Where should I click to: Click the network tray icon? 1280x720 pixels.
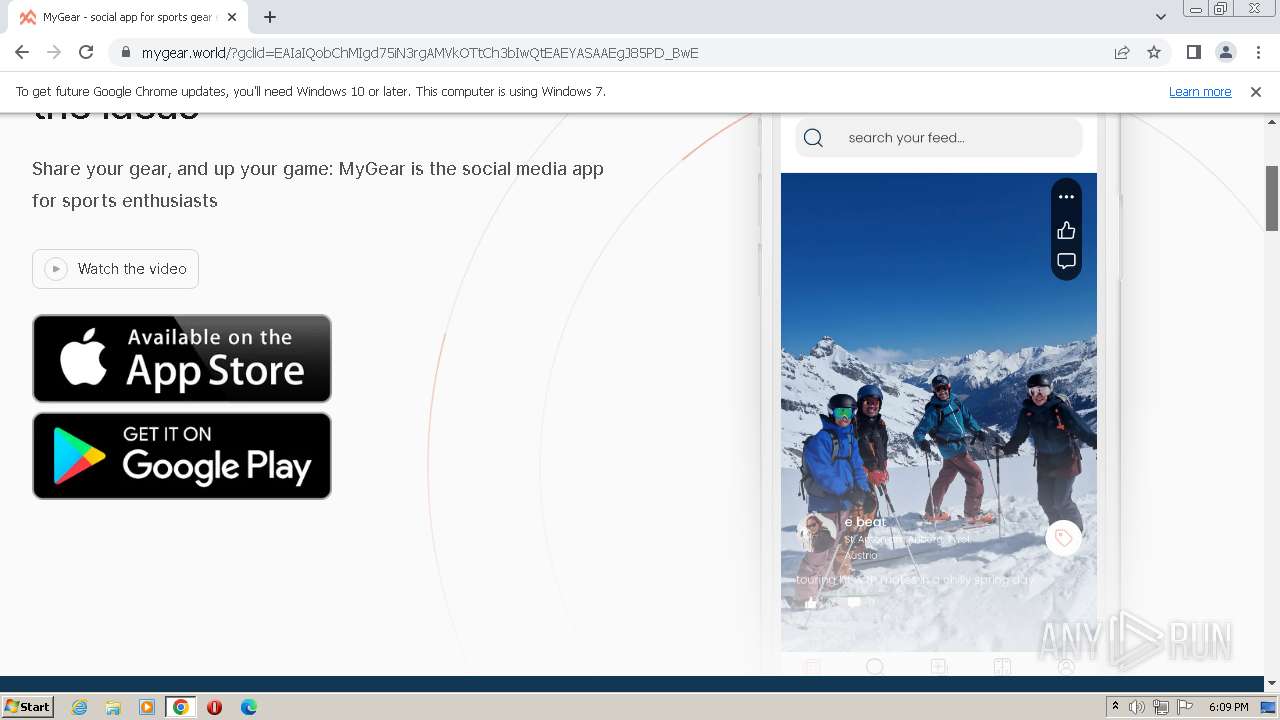point(1161,707)
